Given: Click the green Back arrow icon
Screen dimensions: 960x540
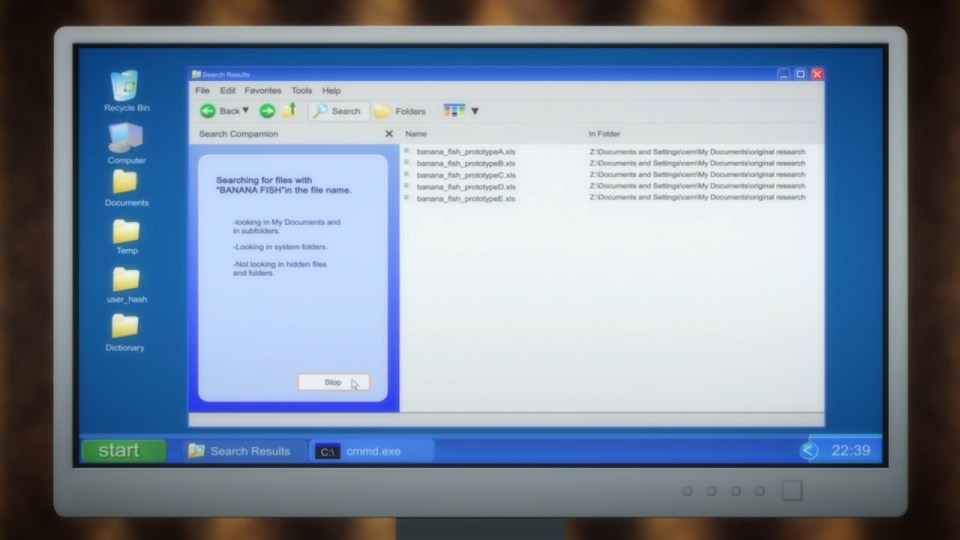Looking at the screenshot, I should (208, 111).
